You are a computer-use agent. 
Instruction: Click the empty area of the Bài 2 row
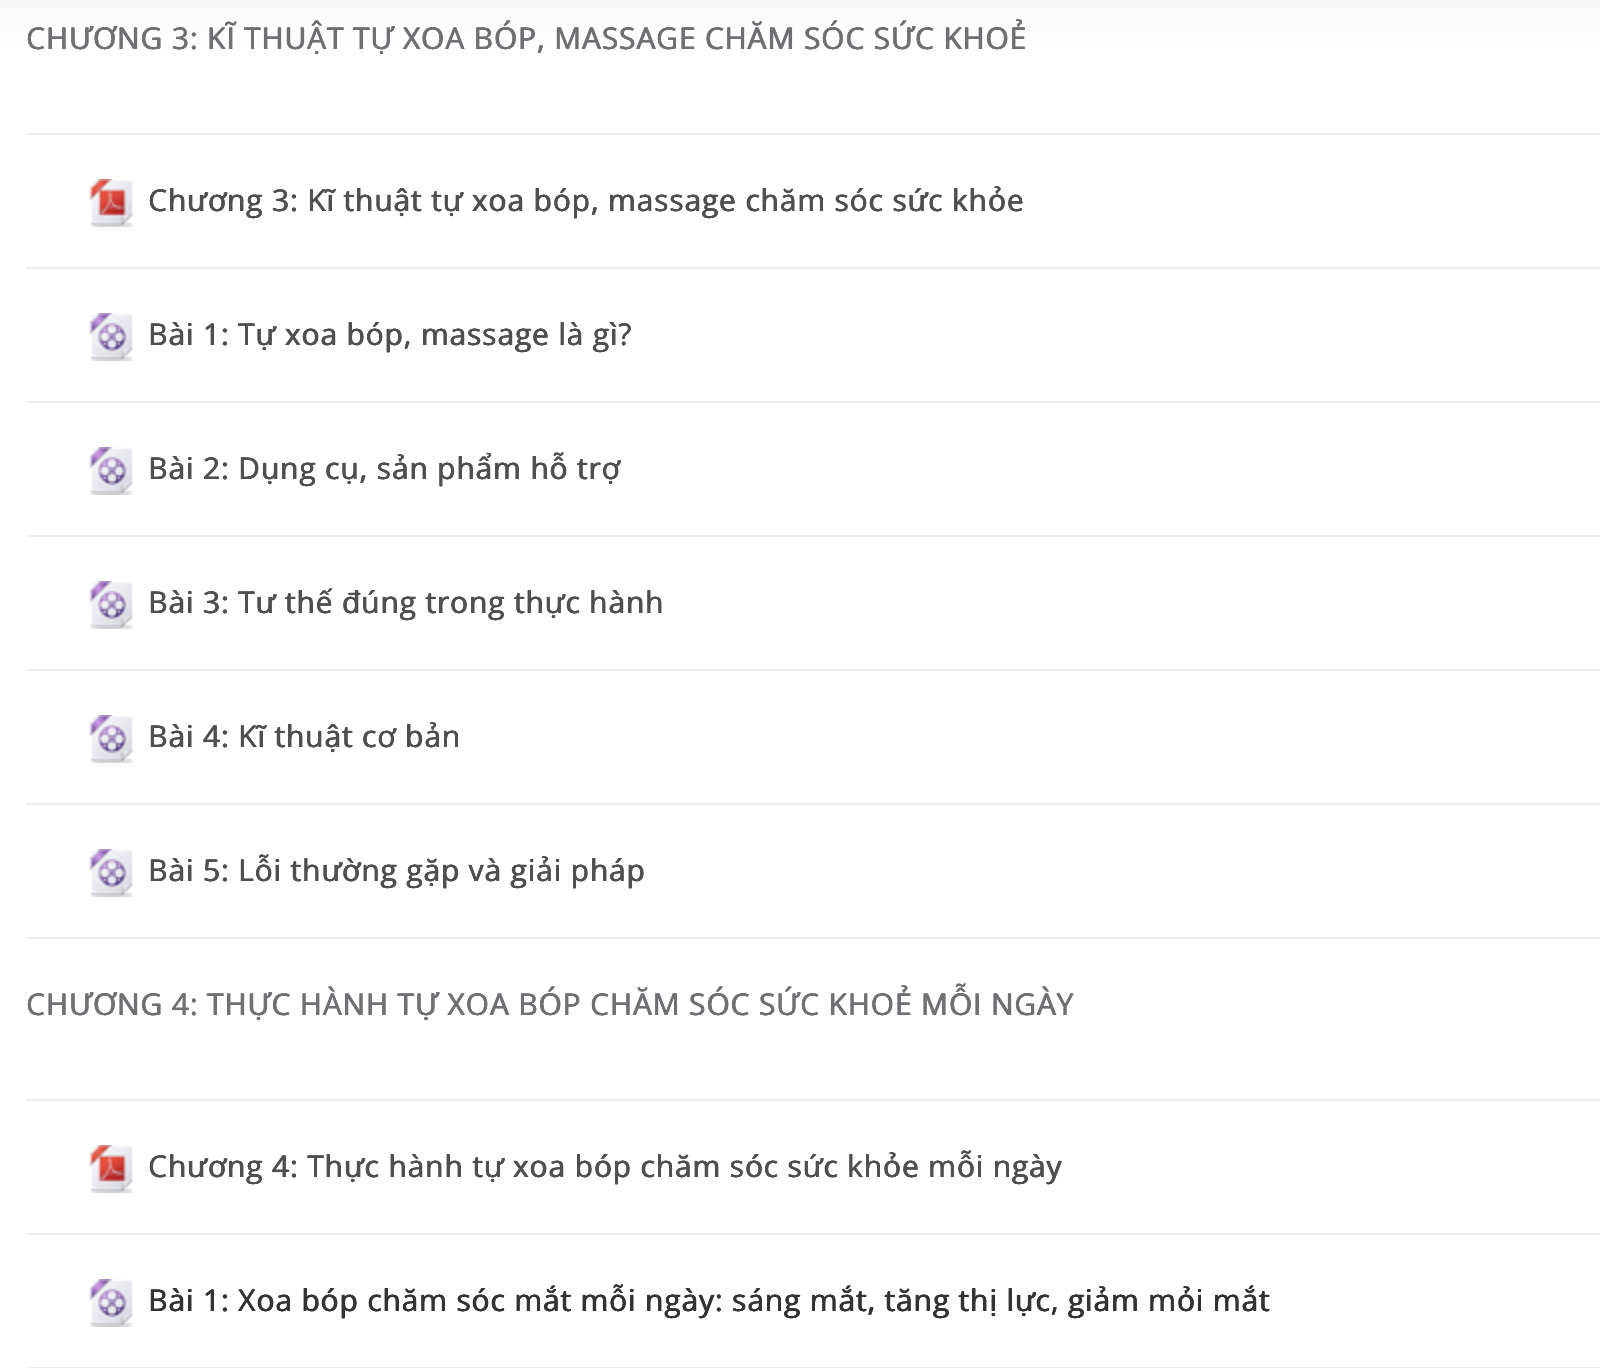(1110, 469)
